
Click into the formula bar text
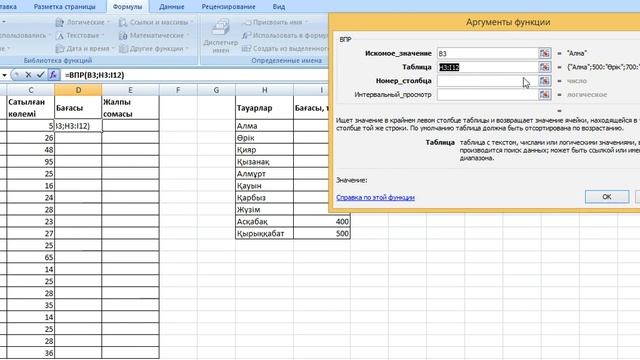pyautogui.click(x=94, y=75)
